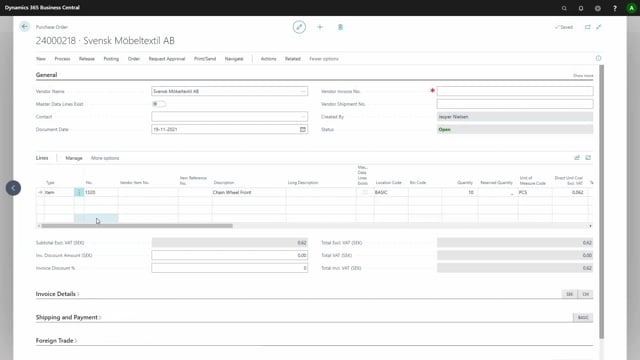Open the Order menu
The width and height of the screenshot is (640, 360).
(134, 59)
